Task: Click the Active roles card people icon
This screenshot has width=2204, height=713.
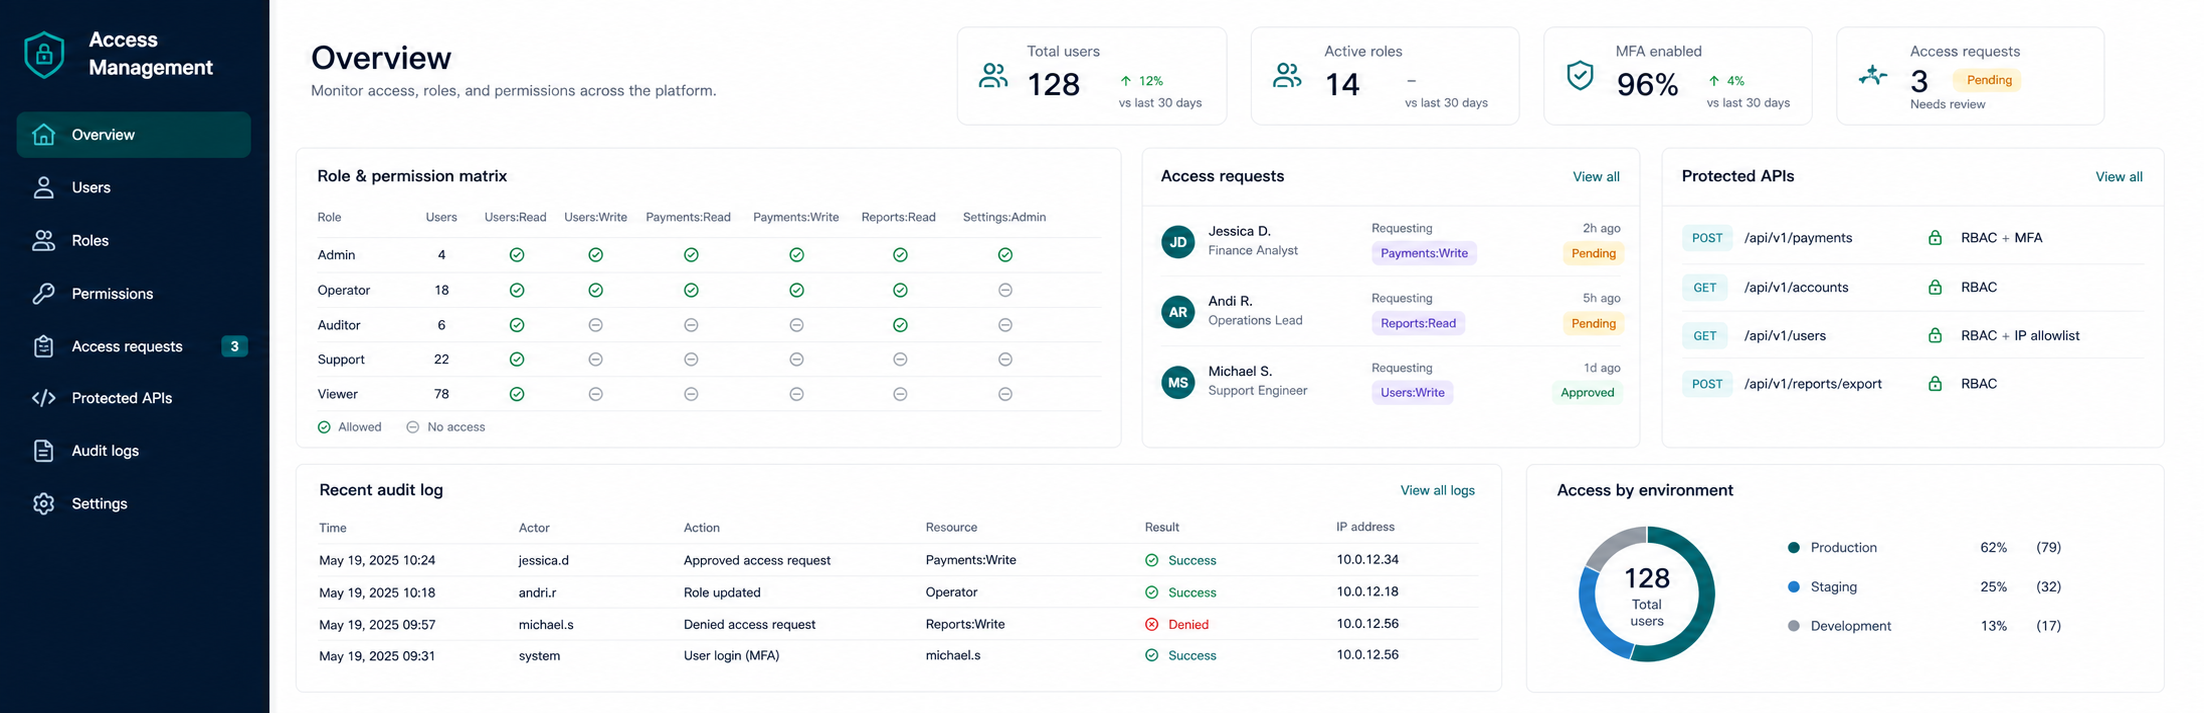Action: (x=1287, y=76)
